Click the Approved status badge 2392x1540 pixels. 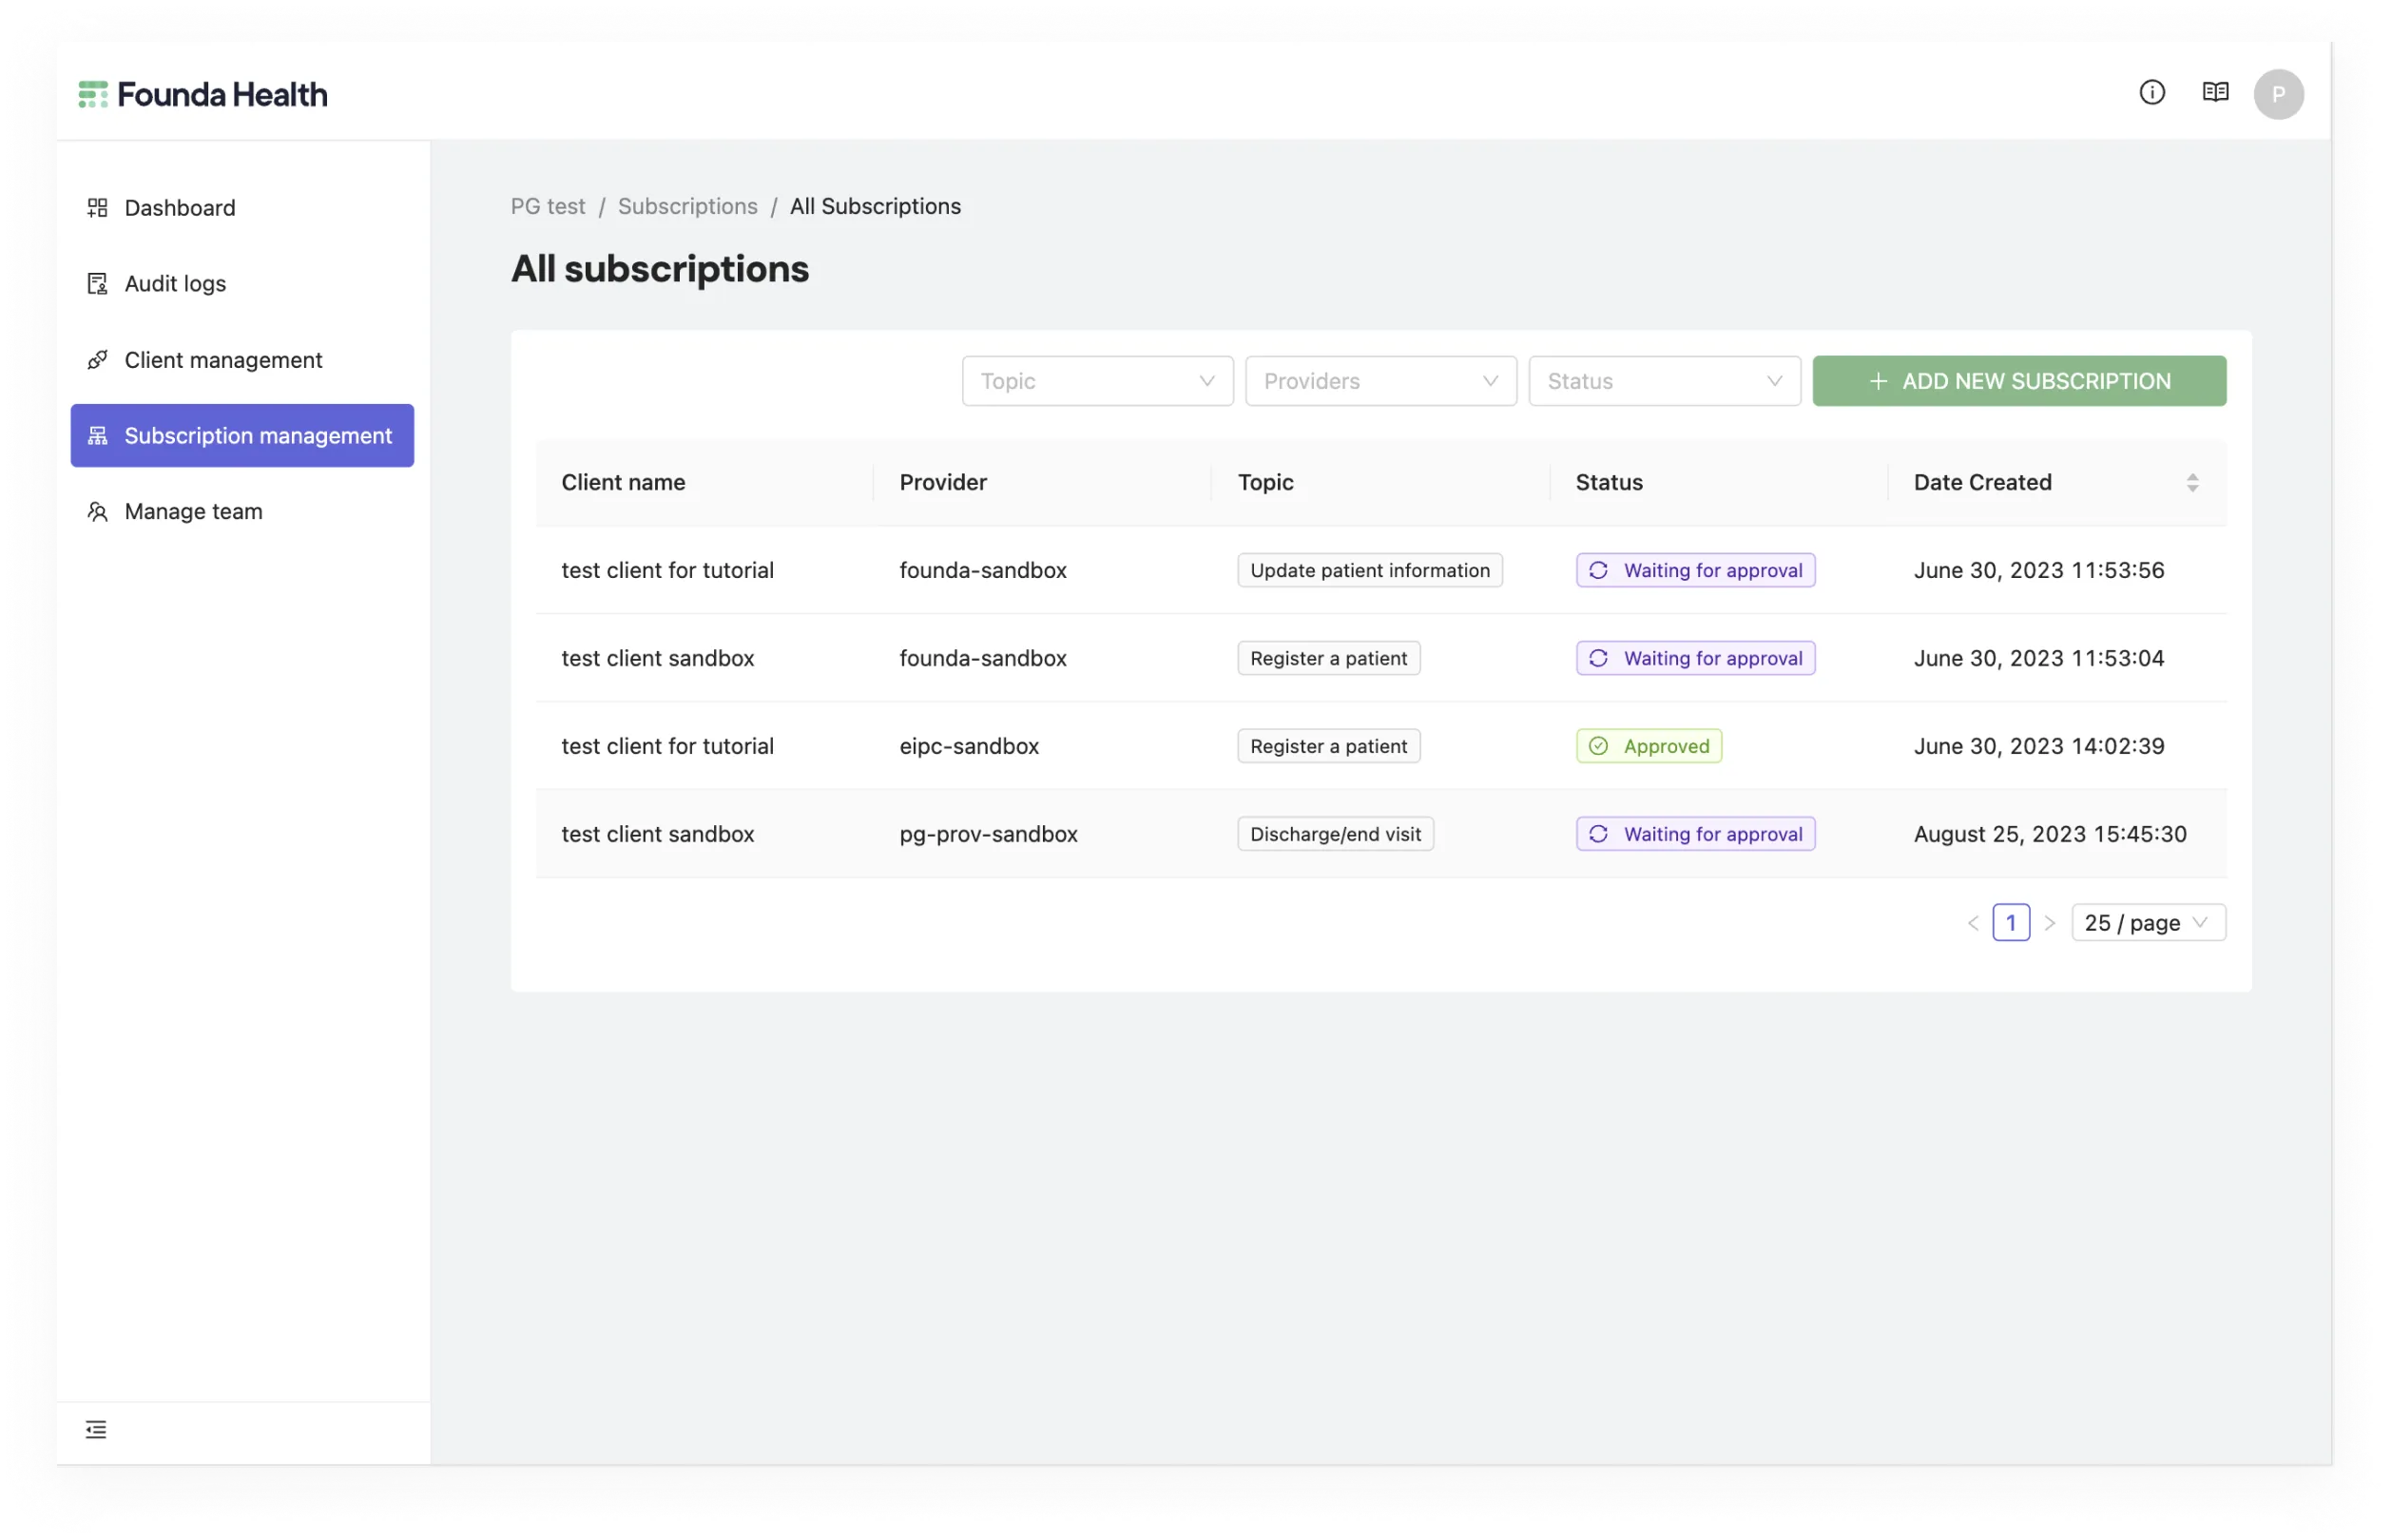1649,746
